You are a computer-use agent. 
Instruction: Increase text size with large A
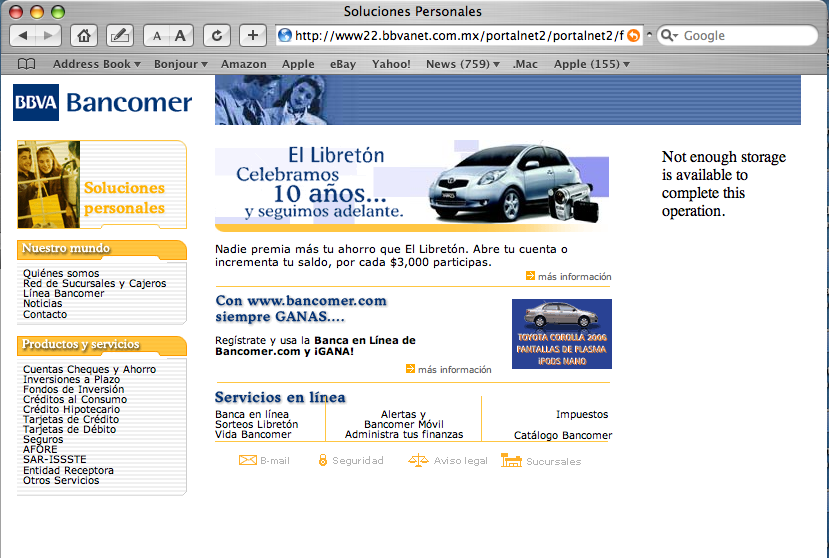click(180, 35)
